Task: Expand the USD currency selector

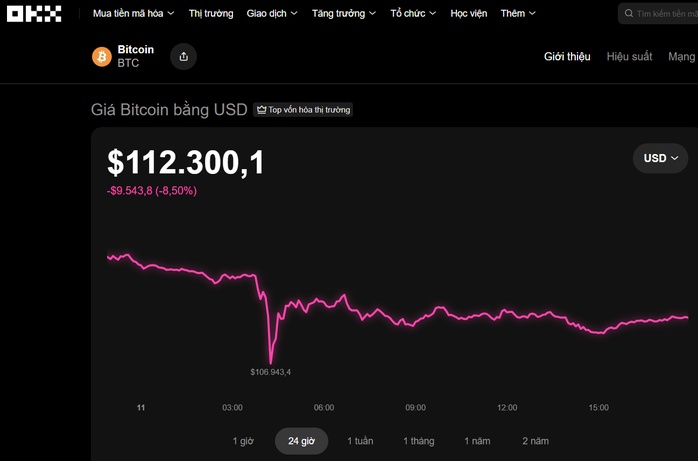Action: [660, 158]
